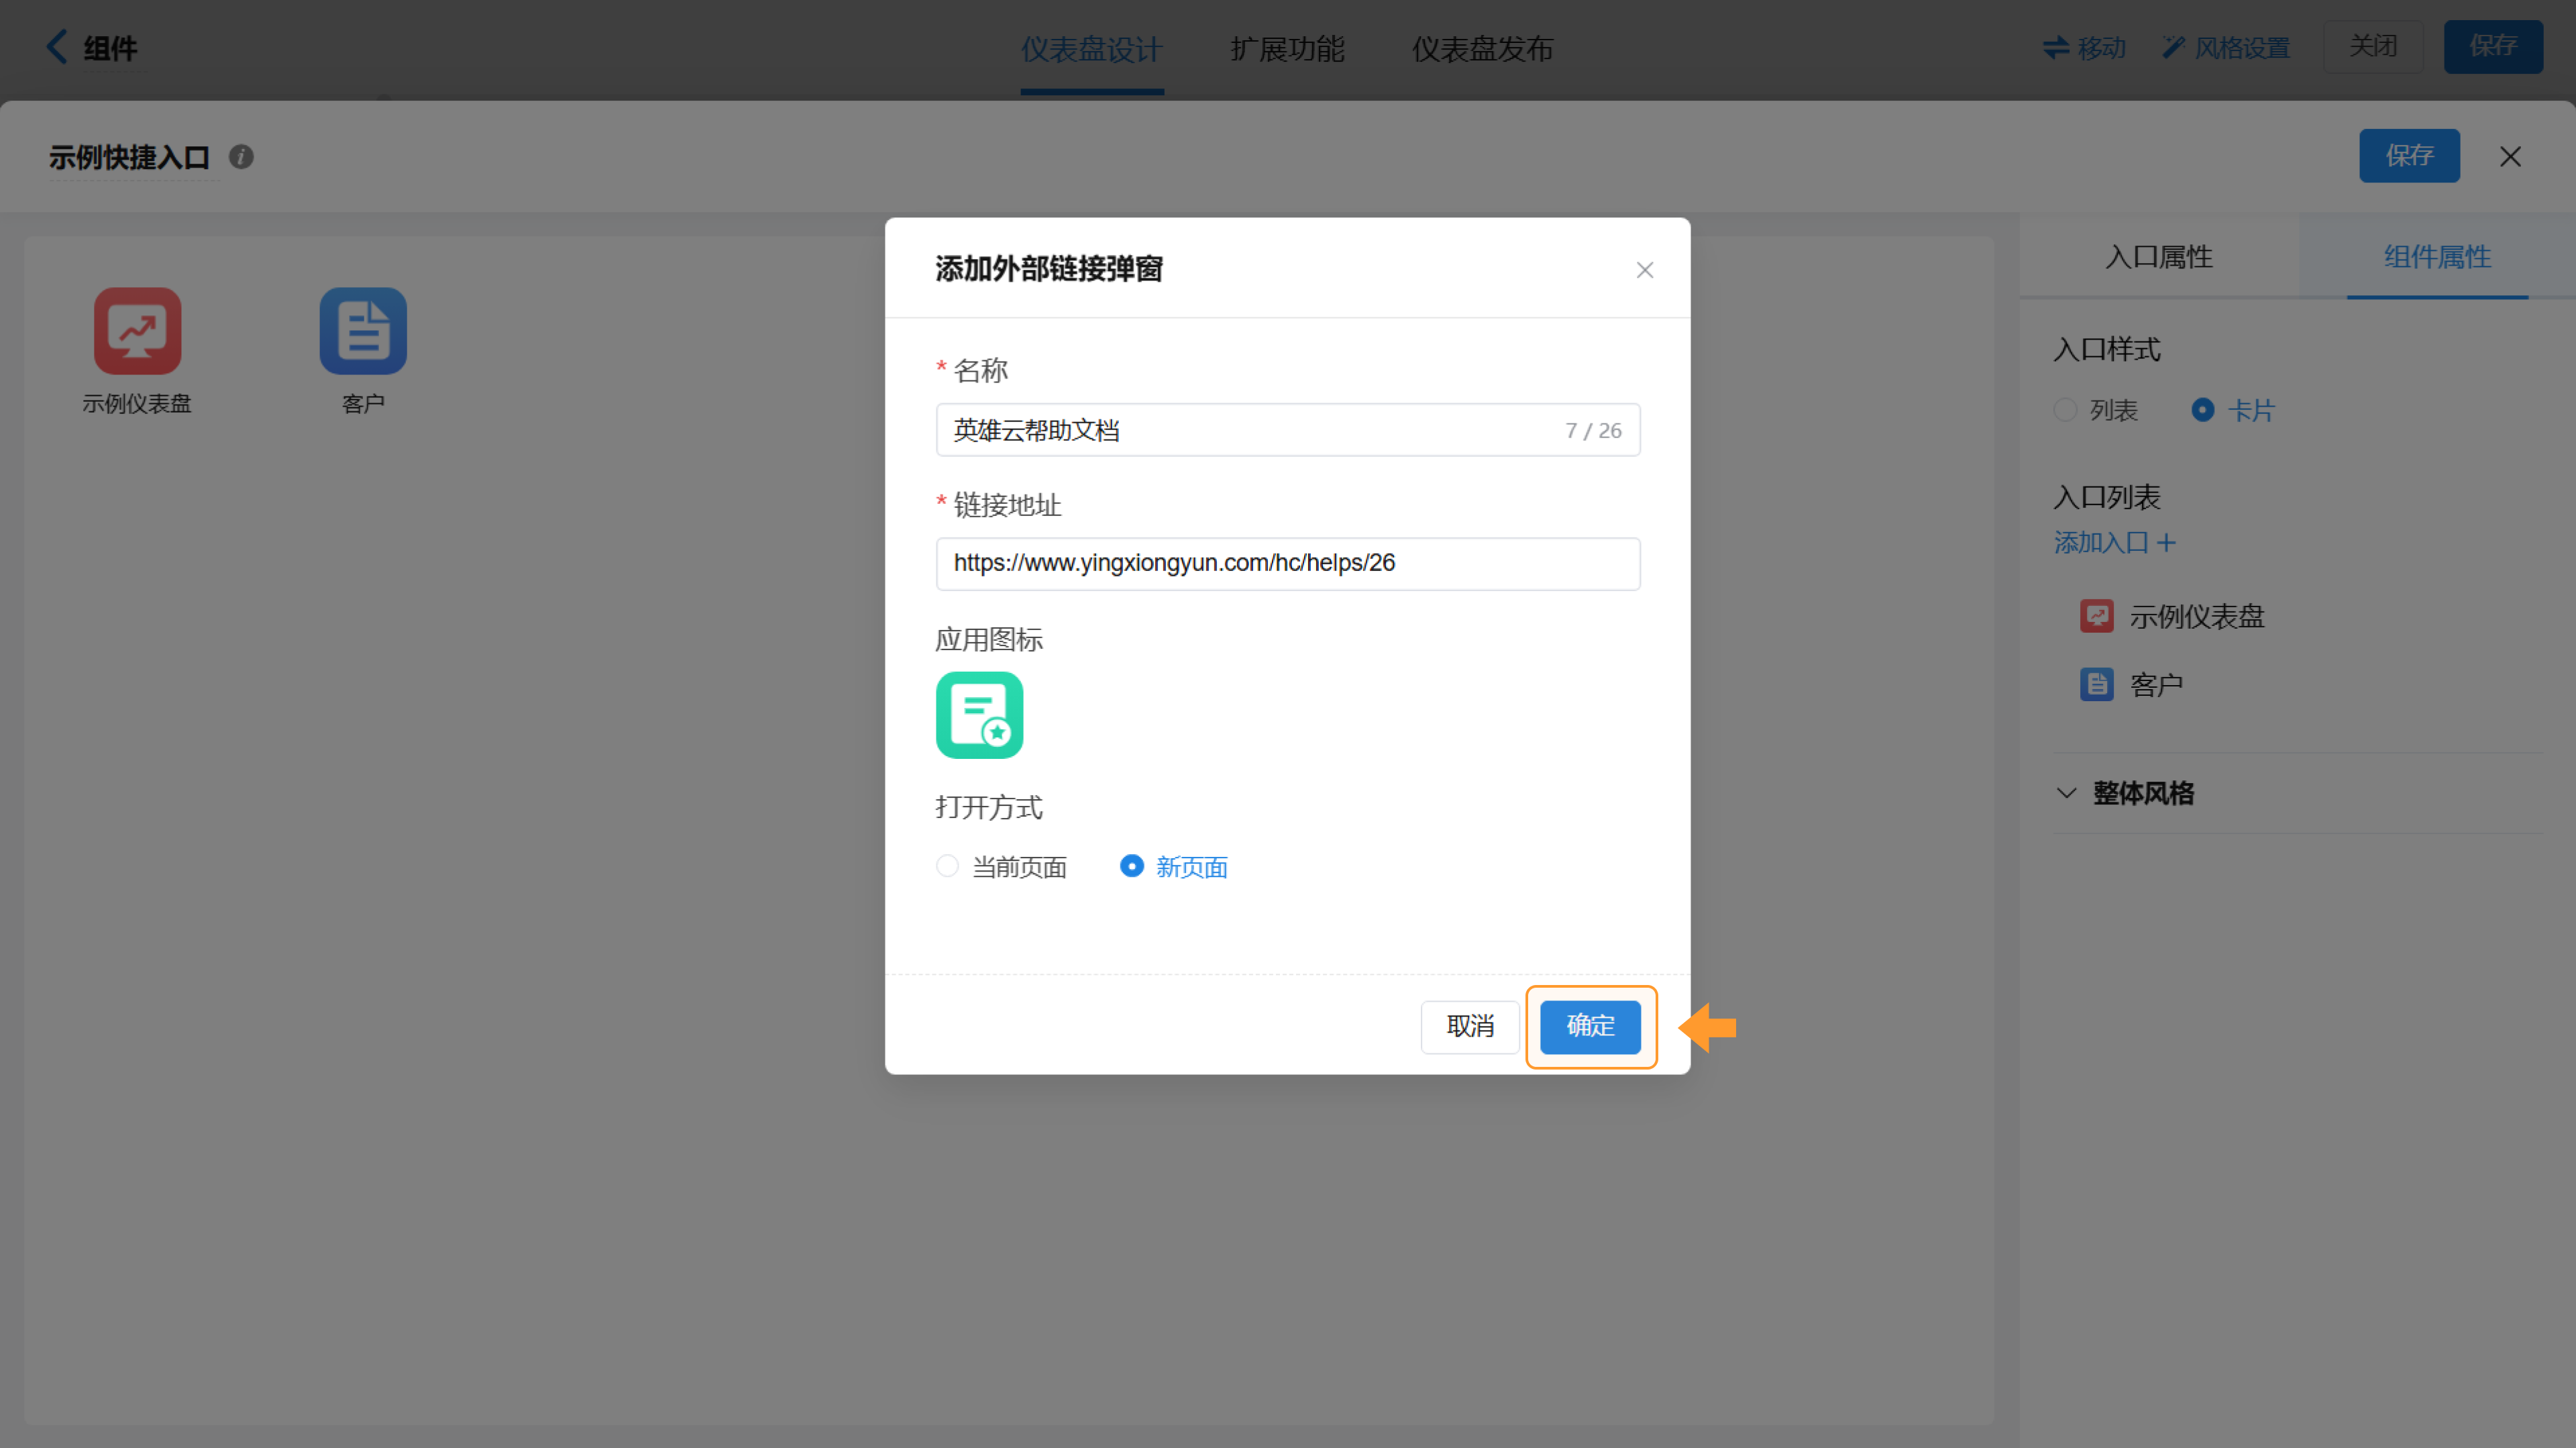
Task: Switch to 扩展功能 tab
Action: pyautogui.click(x=1287, y=49)
